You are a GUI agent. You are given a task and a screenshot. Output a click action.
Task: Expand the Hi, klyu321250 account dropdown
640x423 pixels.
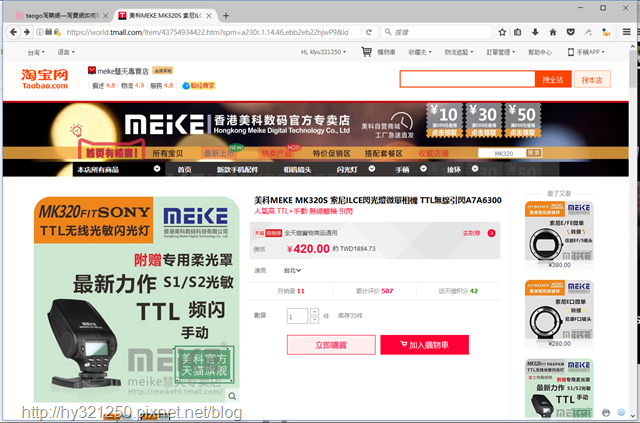pyautogui.click(x=323, y=52)
